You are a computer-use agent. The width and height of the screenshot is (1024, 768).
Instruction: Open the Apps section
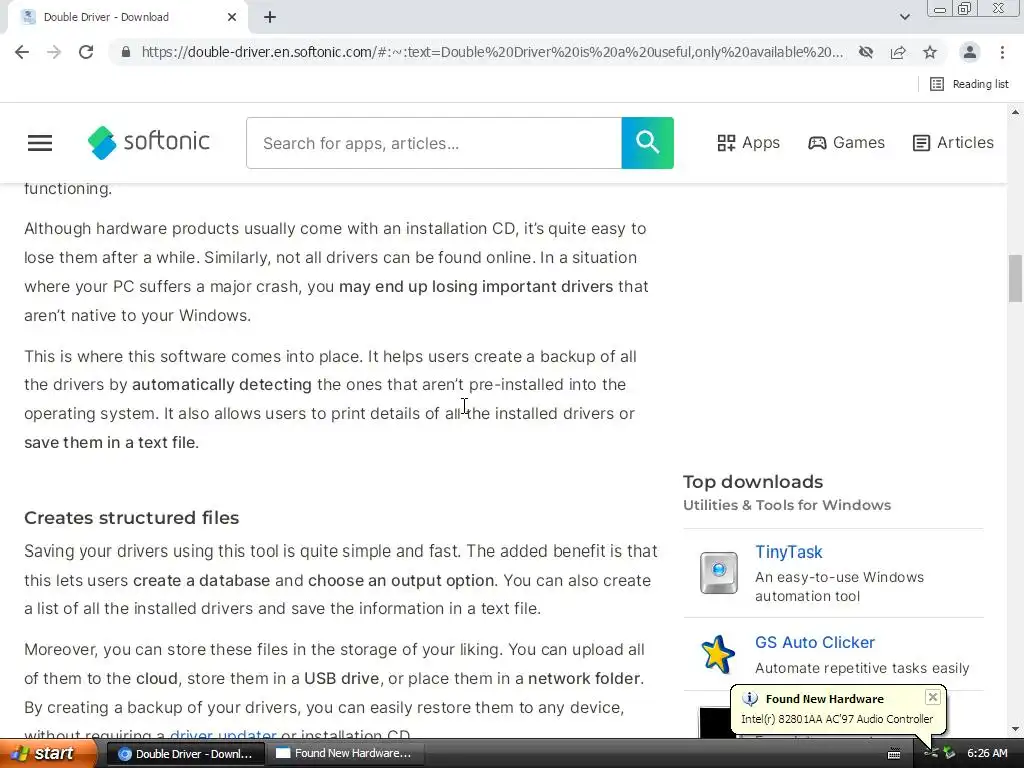point(748,142)
